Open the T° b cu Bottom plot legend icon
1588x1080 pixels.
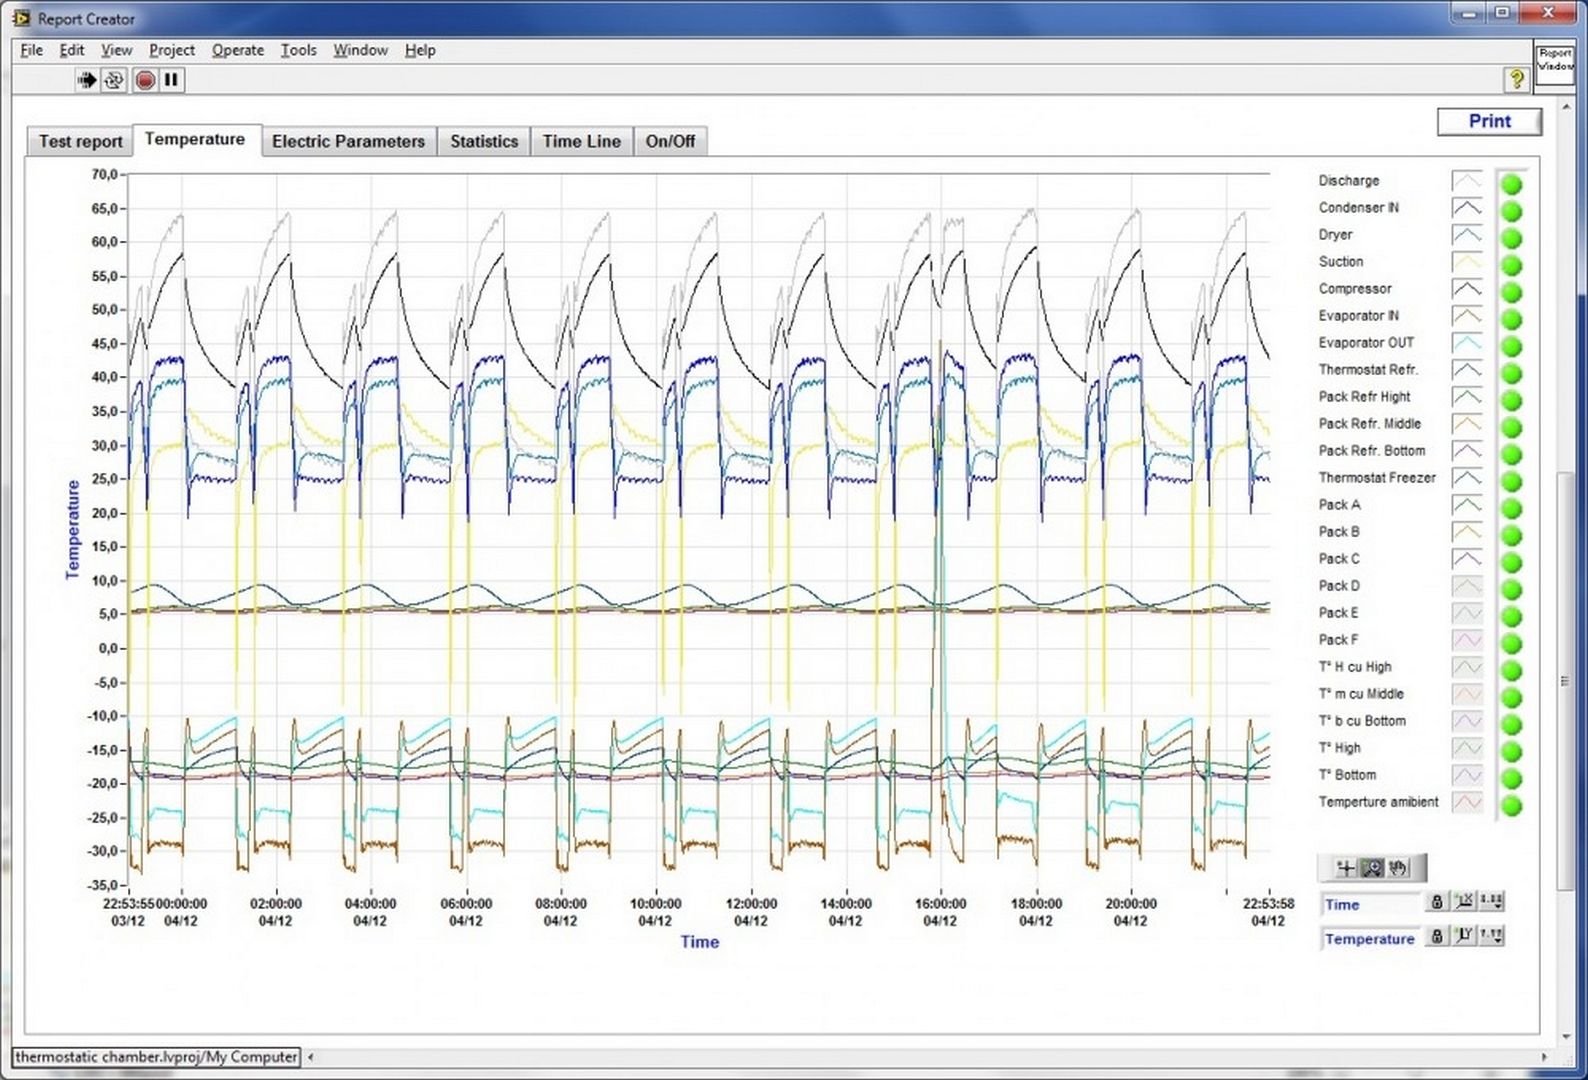(x=1467, y=721)
